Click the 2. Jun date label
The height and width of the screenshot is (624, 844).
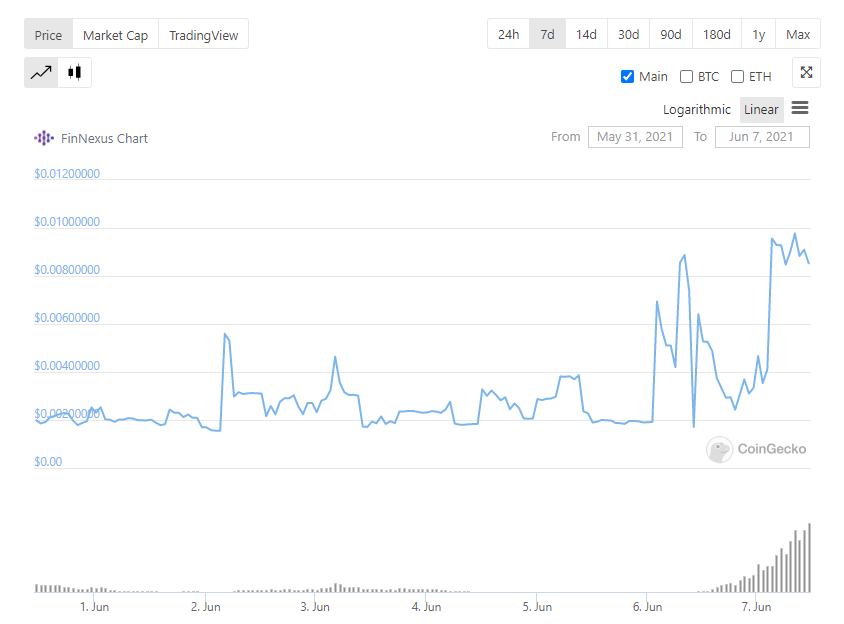206,607
